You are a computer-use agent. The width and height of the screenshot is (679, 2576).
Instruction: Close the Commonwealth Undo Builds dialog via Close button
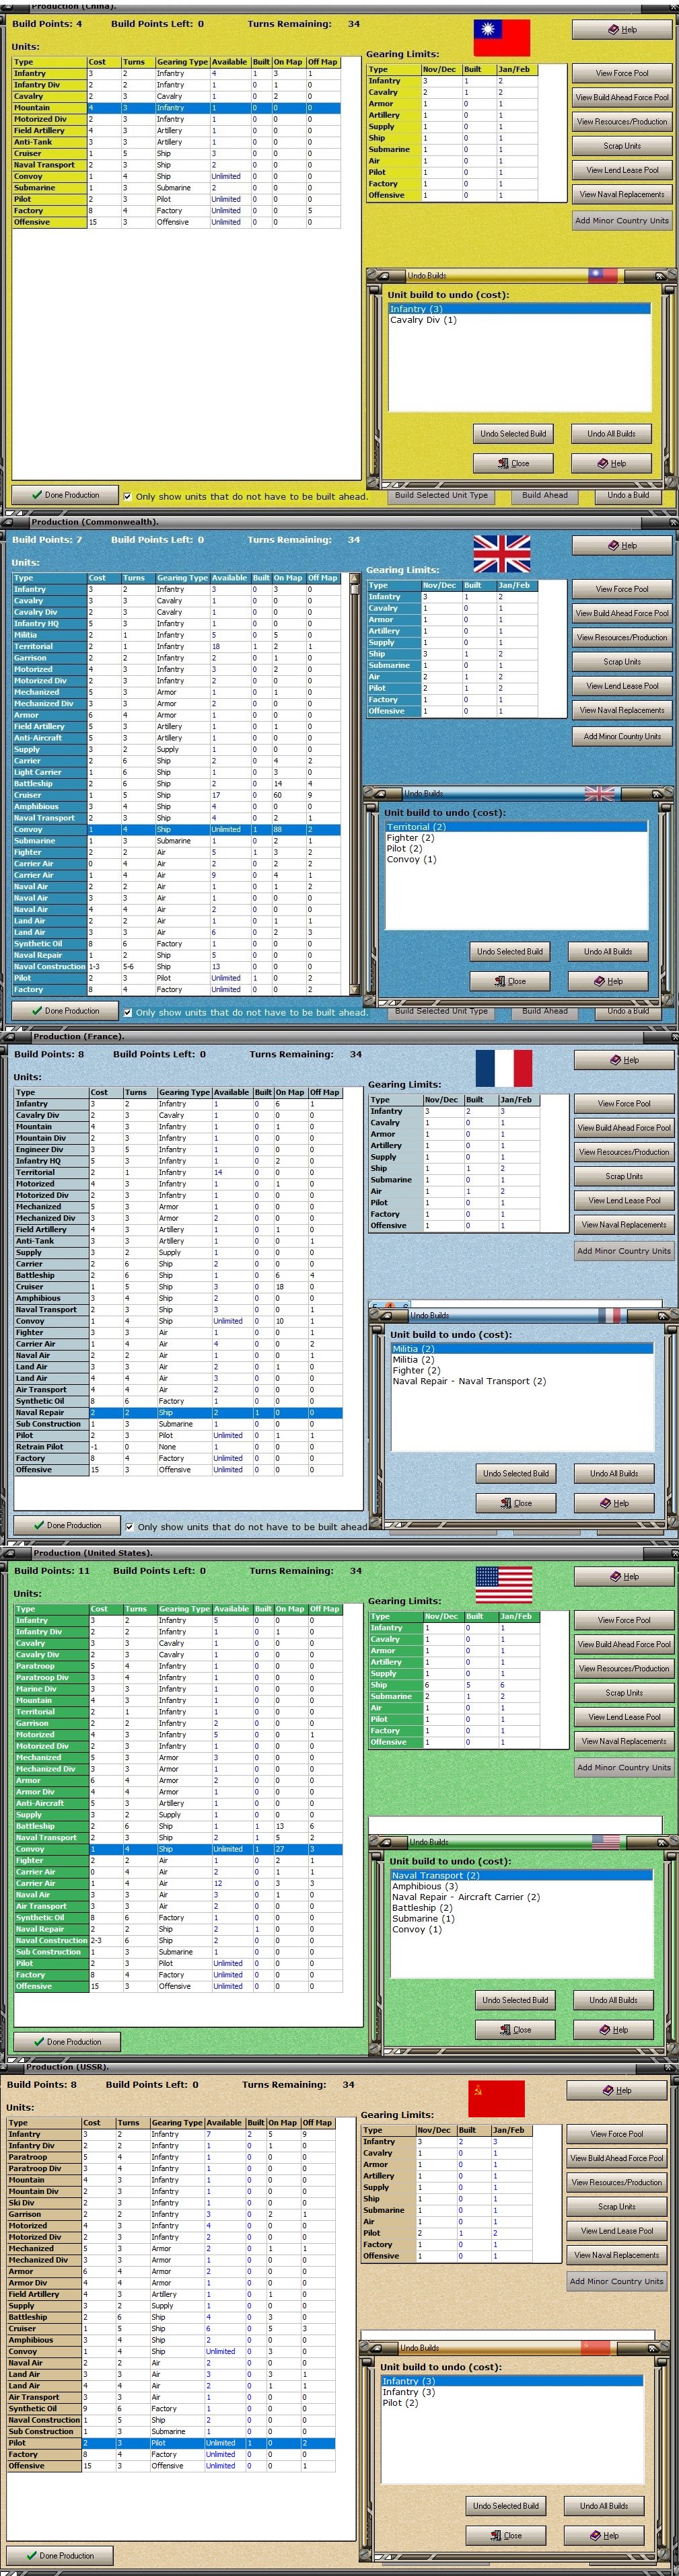tap(510, 981)
